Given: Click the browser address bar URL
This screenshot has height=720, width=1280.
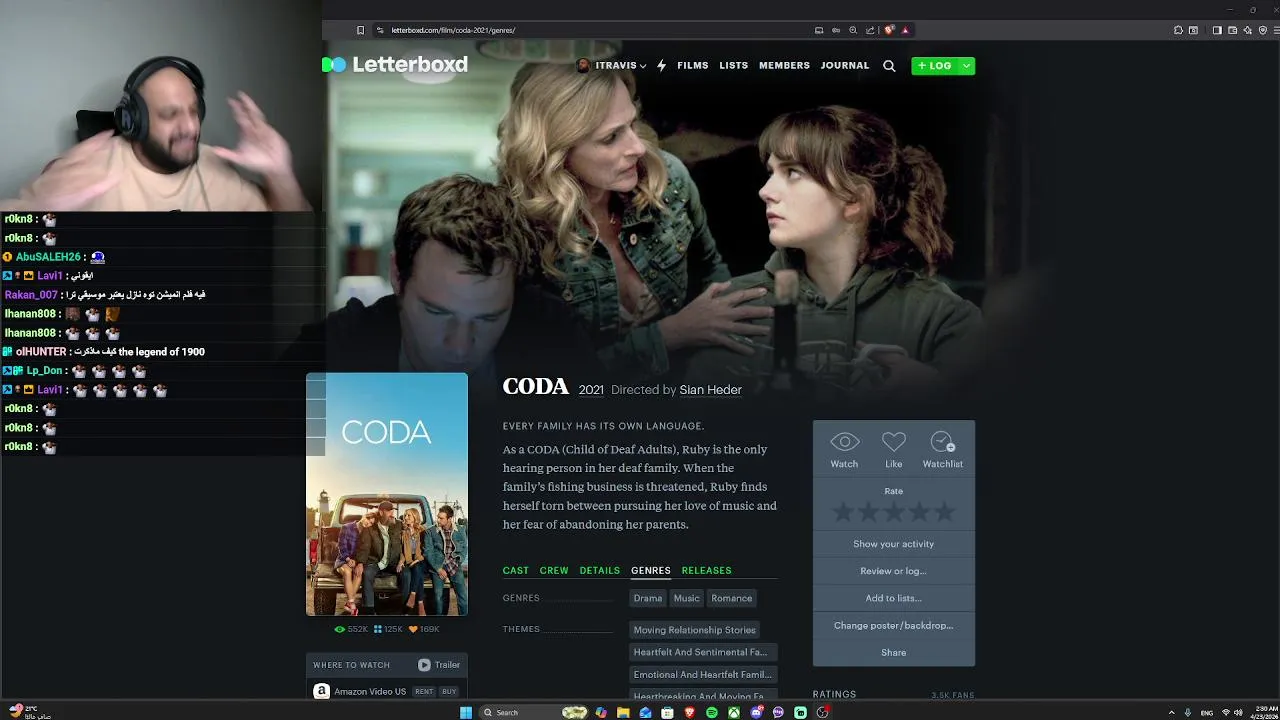Looking at the screenshot, I should coord(453,30).
